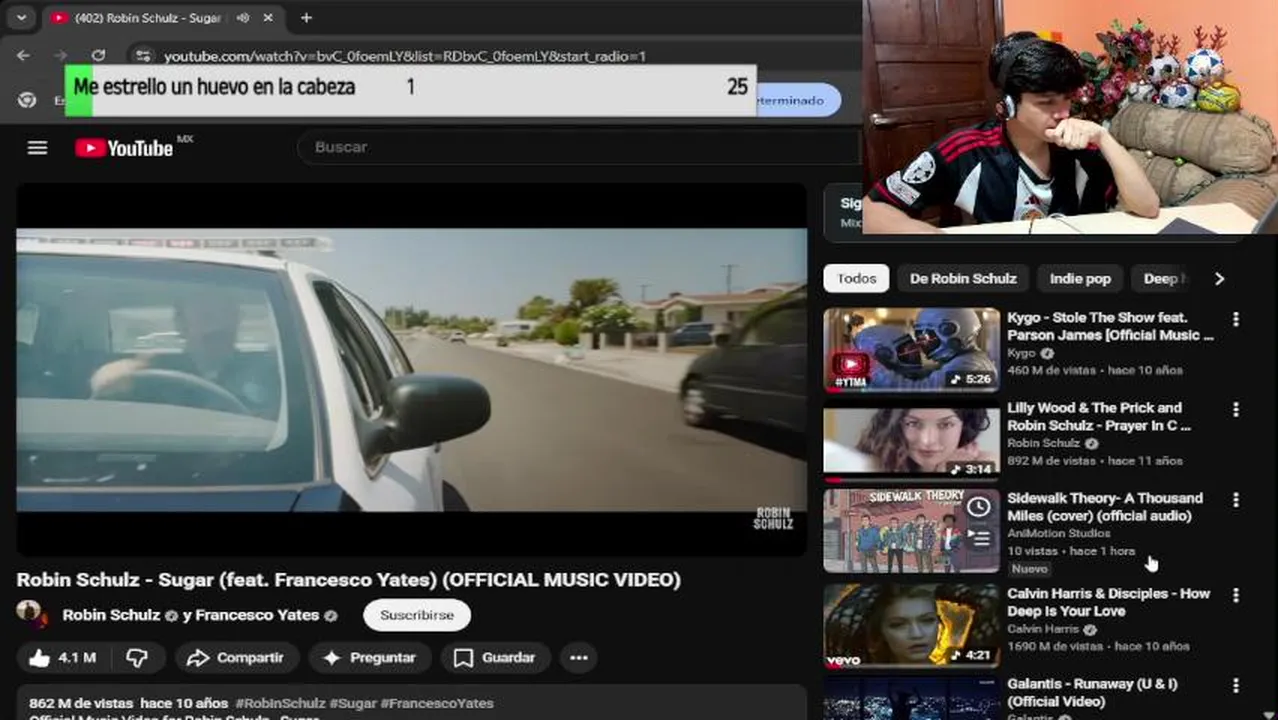This screenshot has height=720, width=1278.
Task: Open Sidewalk Theory A Thousand Miles title
Action: tap(1105, 507)
